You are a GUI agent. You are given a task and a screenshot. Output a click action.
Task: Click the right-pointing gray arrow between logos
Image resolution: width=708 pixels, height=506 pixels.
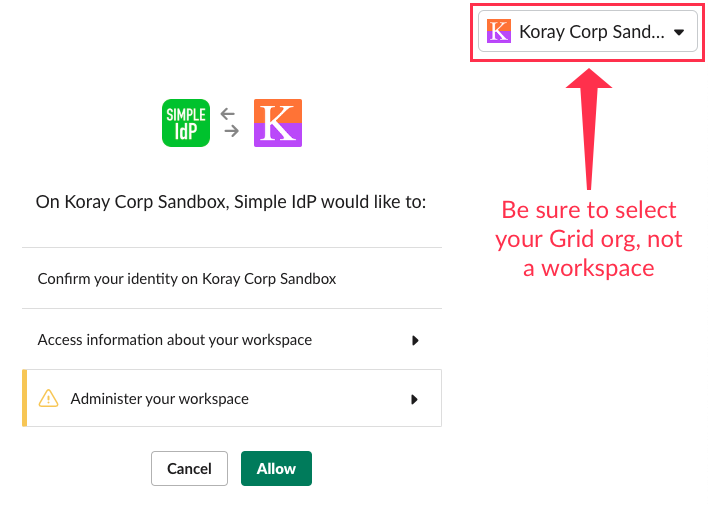click(x=232, y=131)
